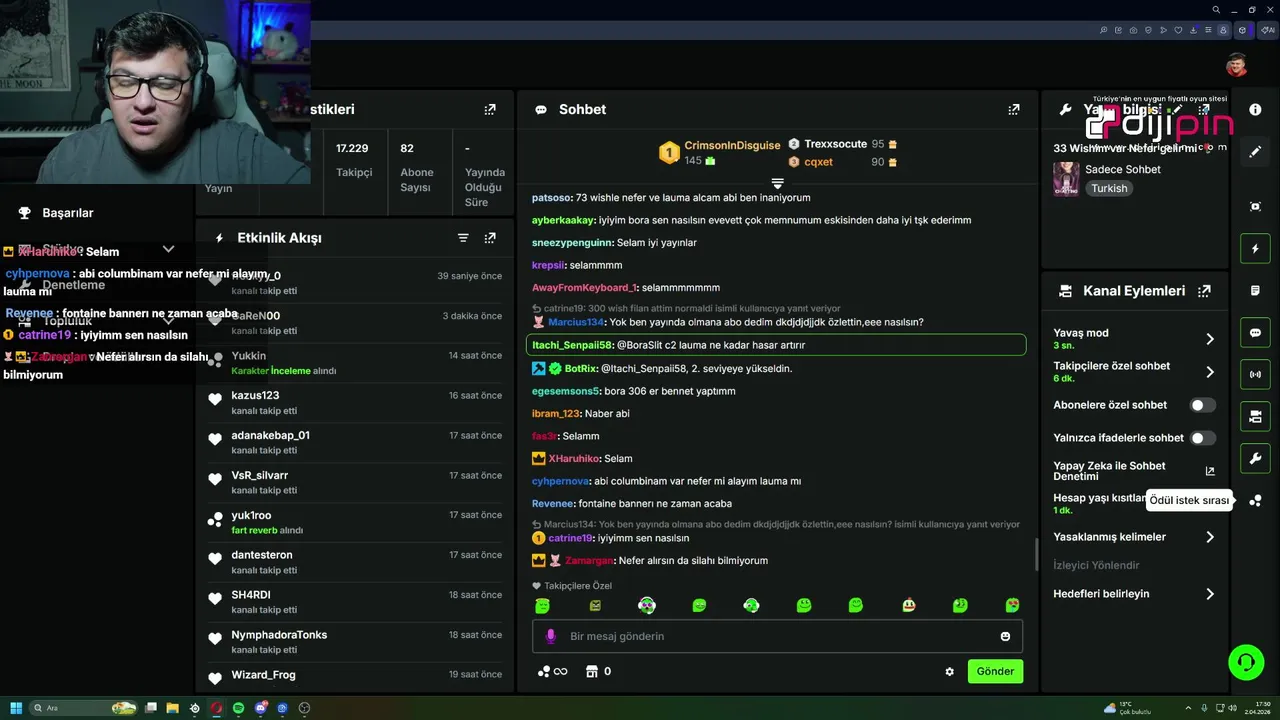Click username egesemsons5 in chat

[566, 391]
